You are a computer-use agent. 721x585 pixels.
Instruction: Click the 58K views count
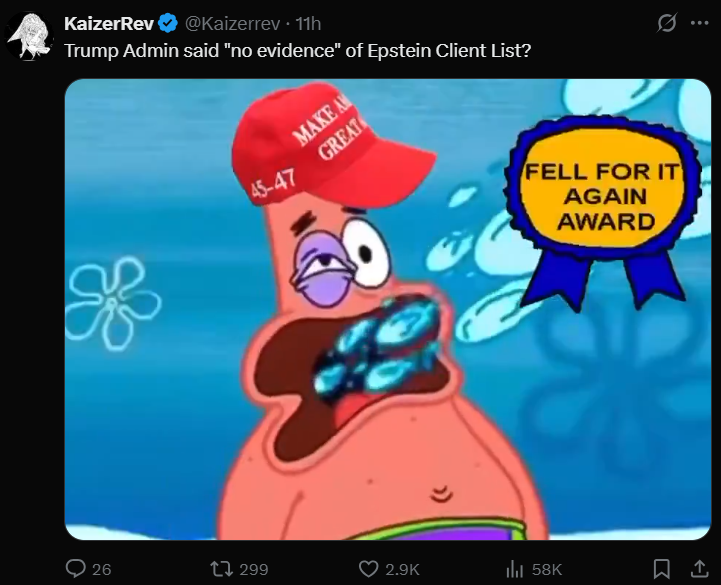point(547,569)
